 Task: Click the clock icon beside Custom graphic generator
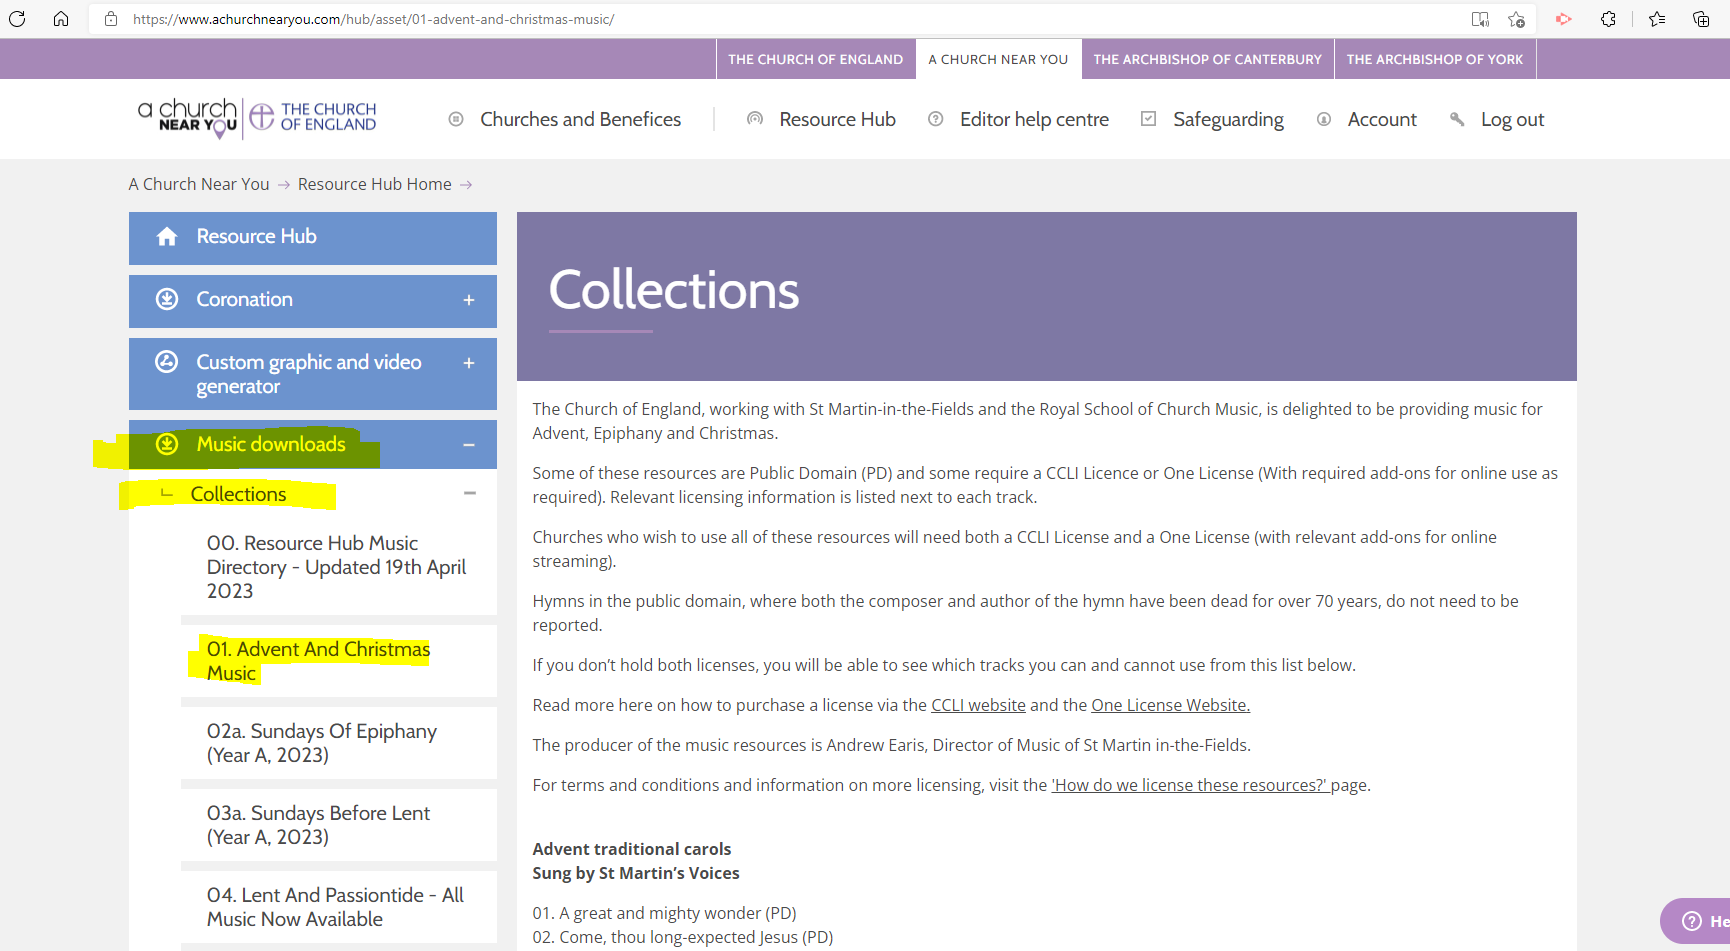click(x=167, y=363)
